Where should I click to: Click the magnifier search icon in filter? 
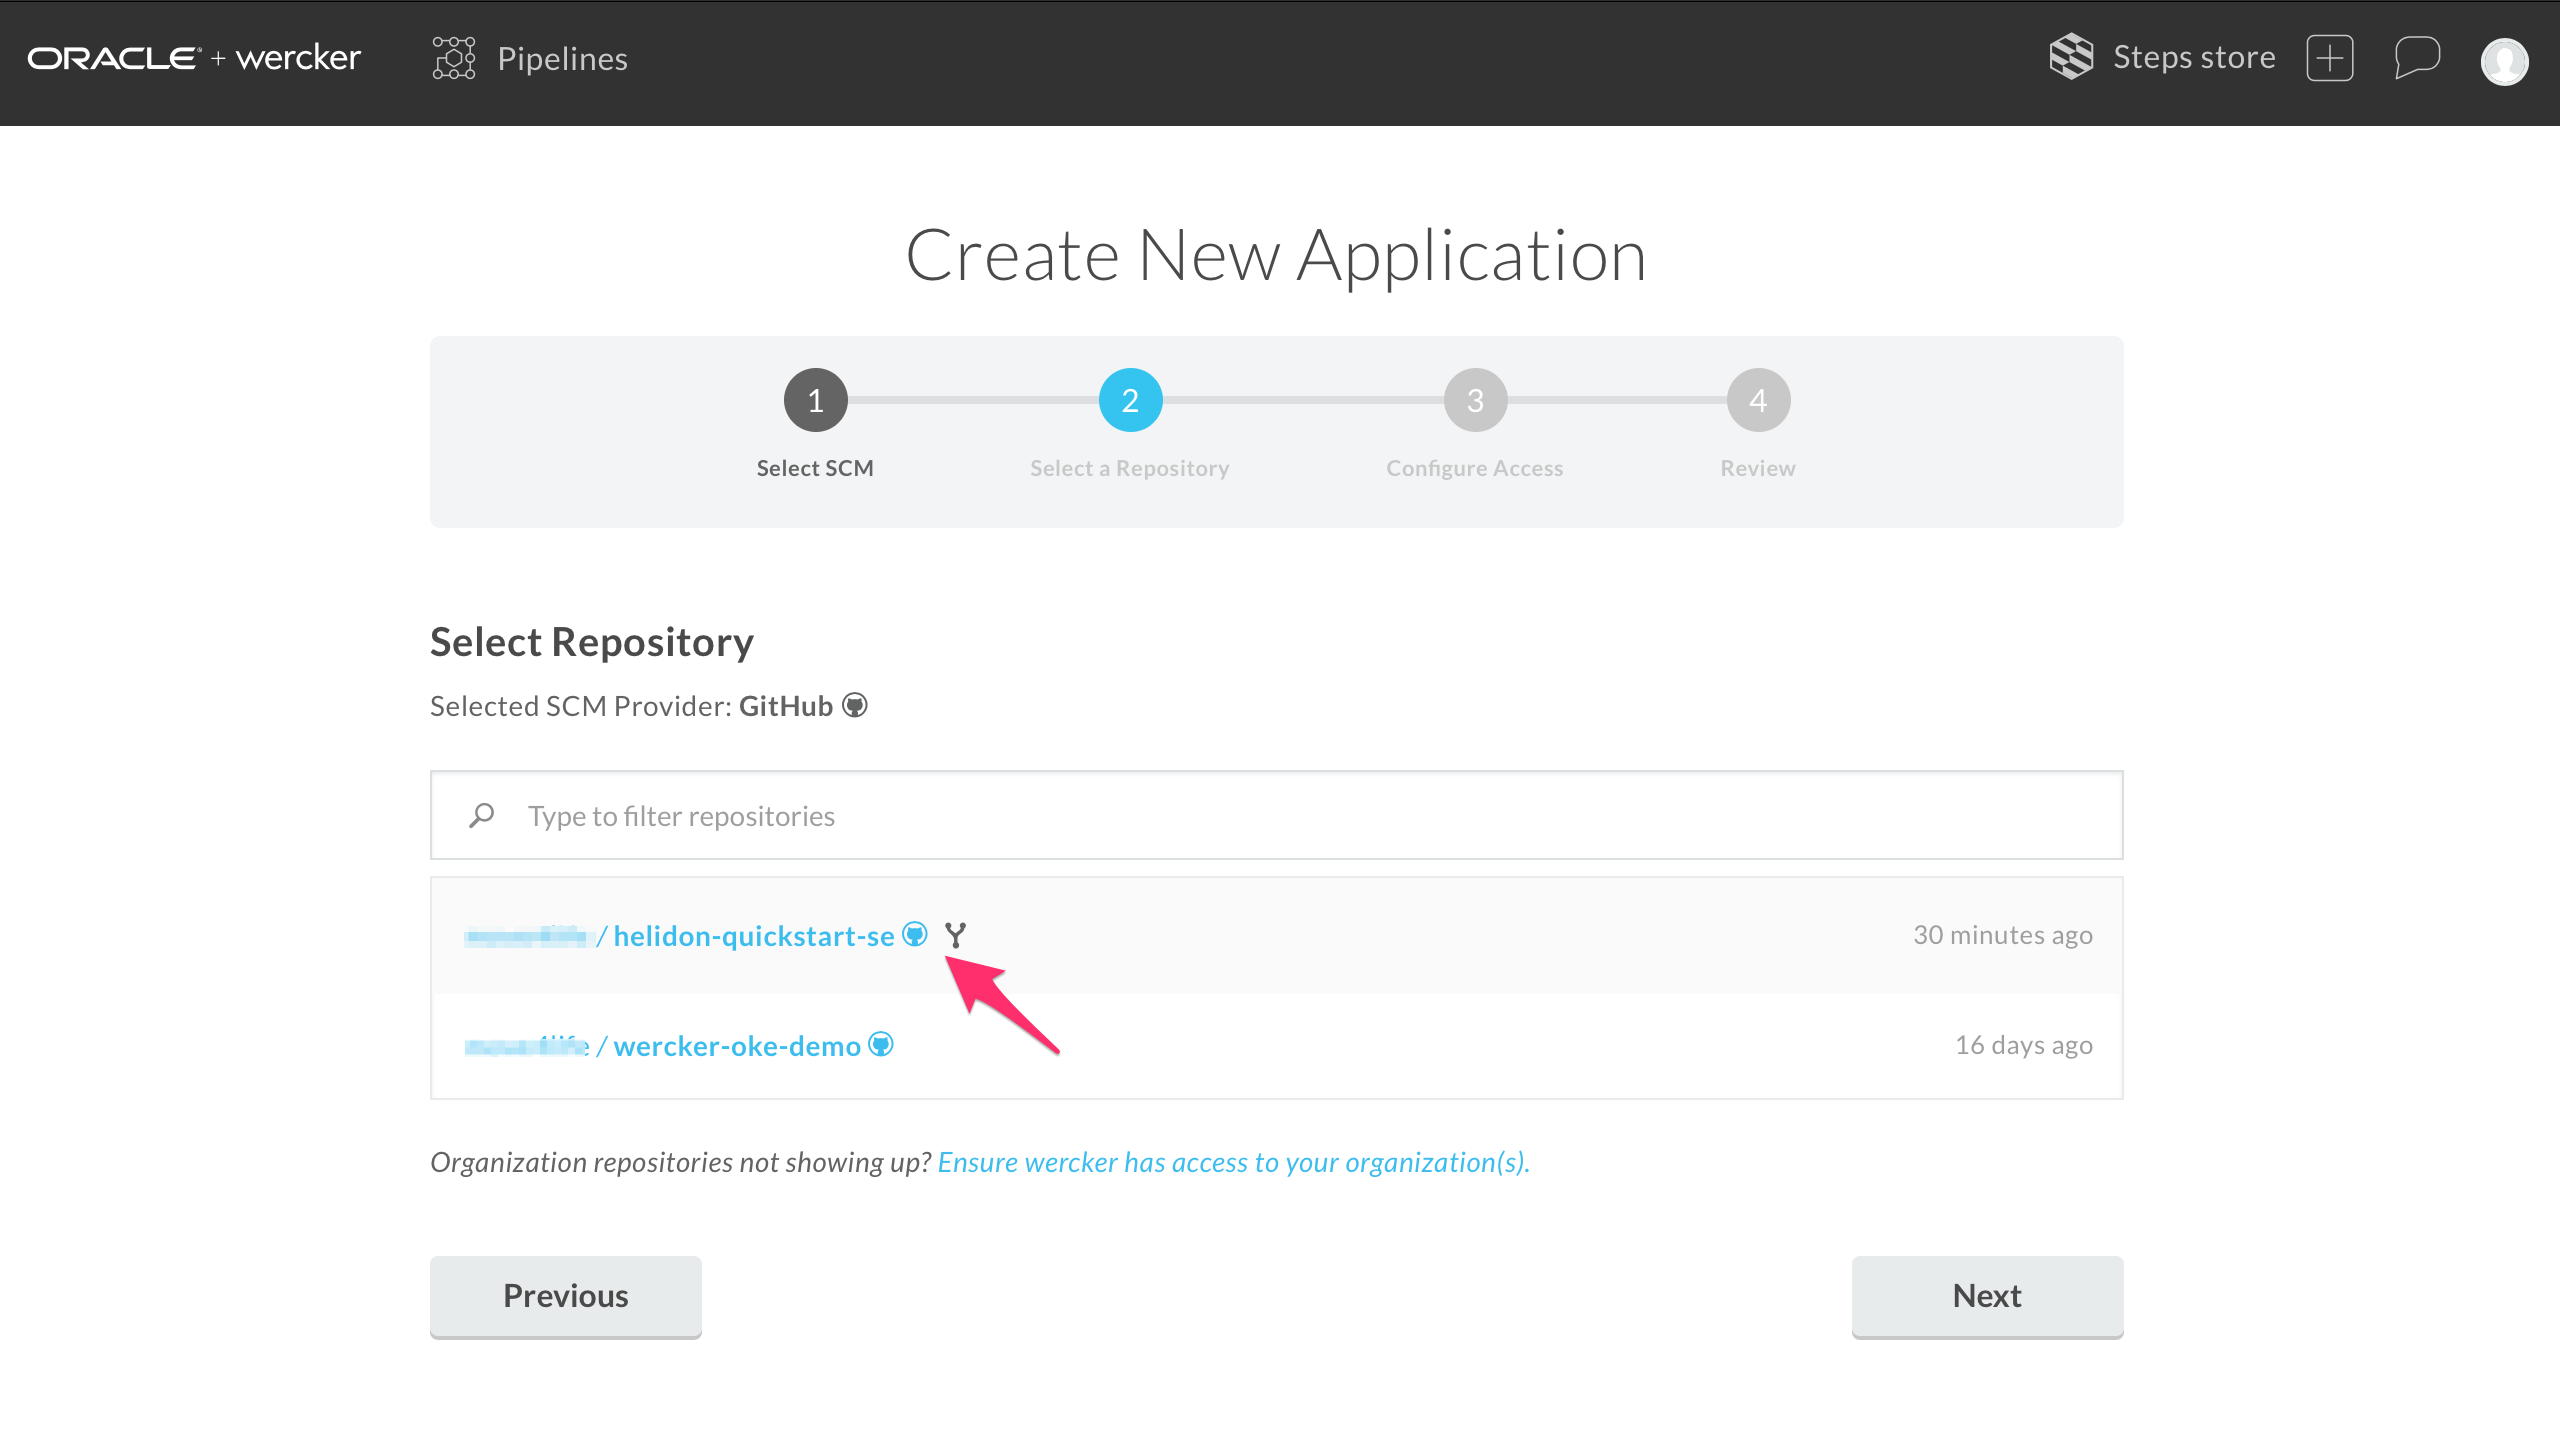482,816
